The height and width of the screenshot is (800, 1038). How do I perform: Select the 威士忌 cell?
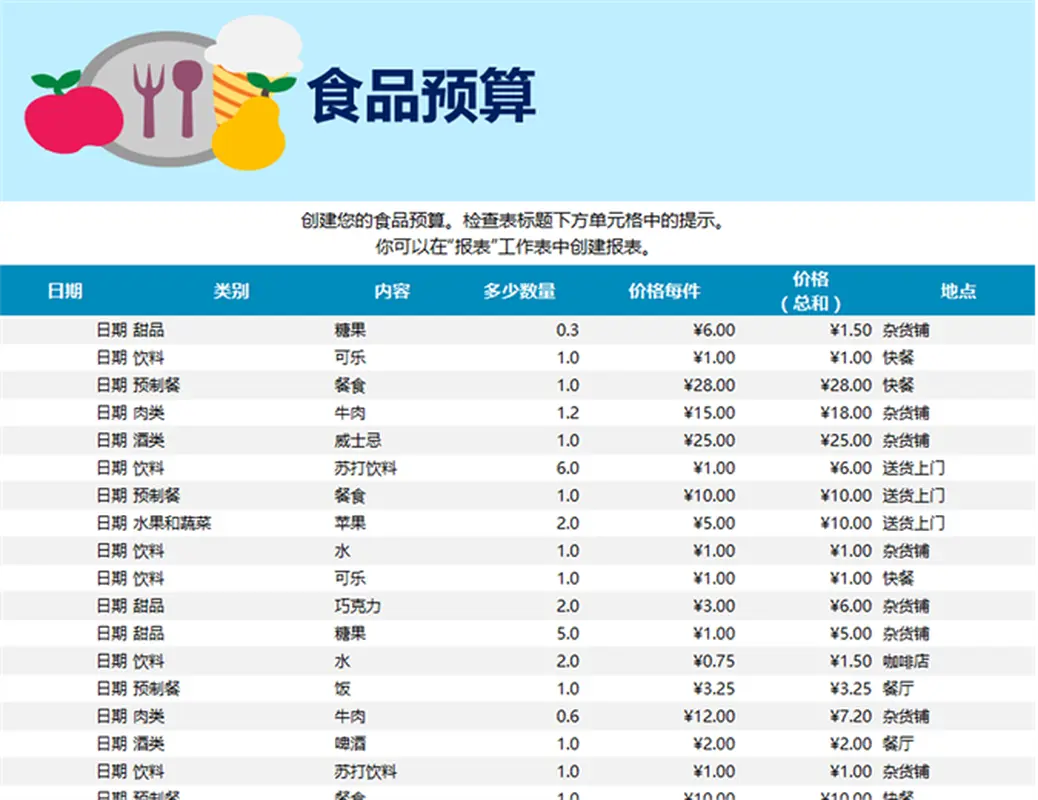click(x=357, y=440)
